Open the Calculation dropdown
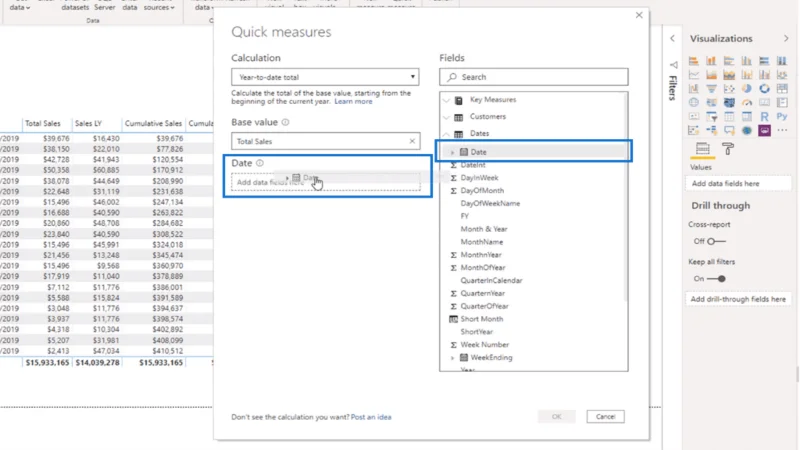The image size is (800, 450). pos(325,77)
